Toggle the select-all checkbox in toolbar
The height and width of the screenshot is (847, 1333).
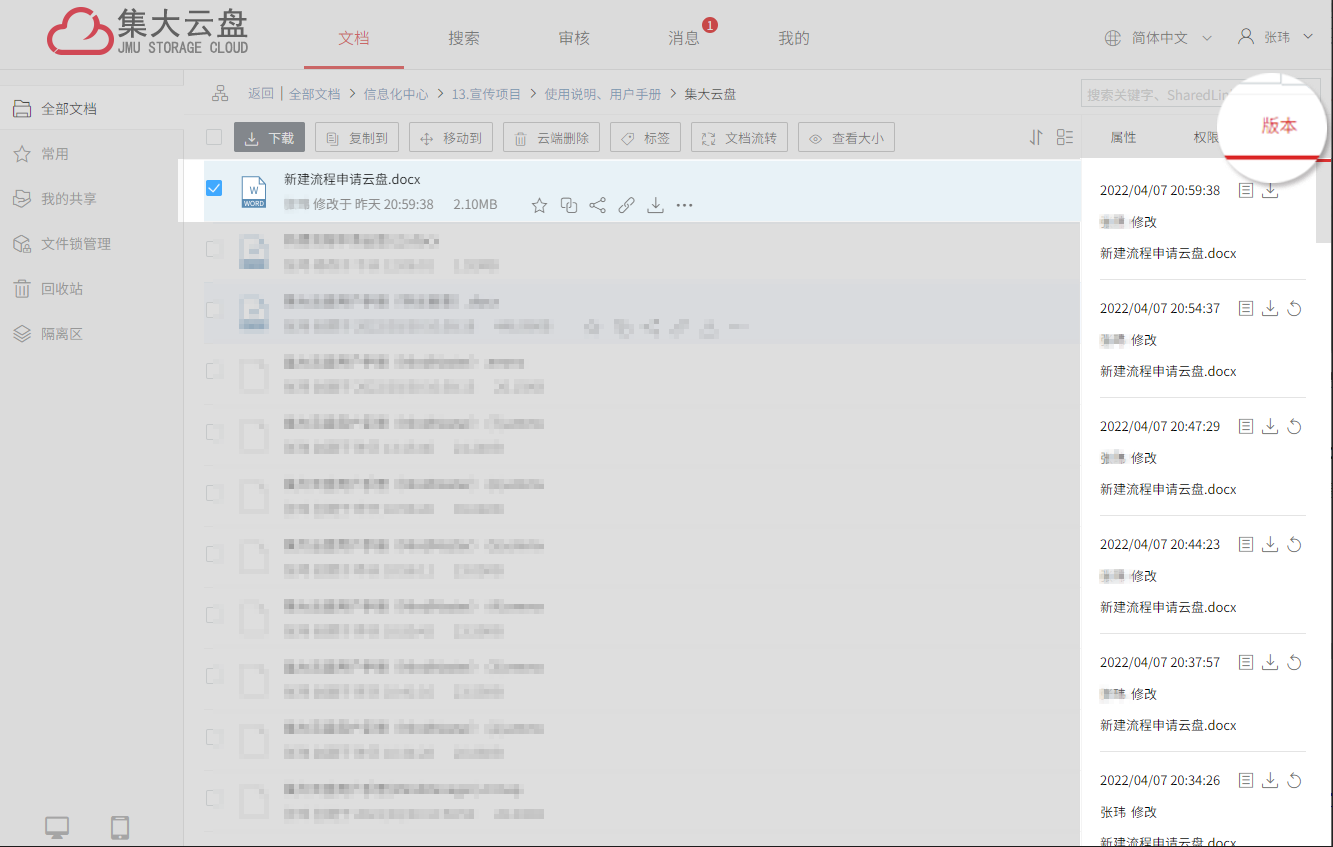(214, 138)
